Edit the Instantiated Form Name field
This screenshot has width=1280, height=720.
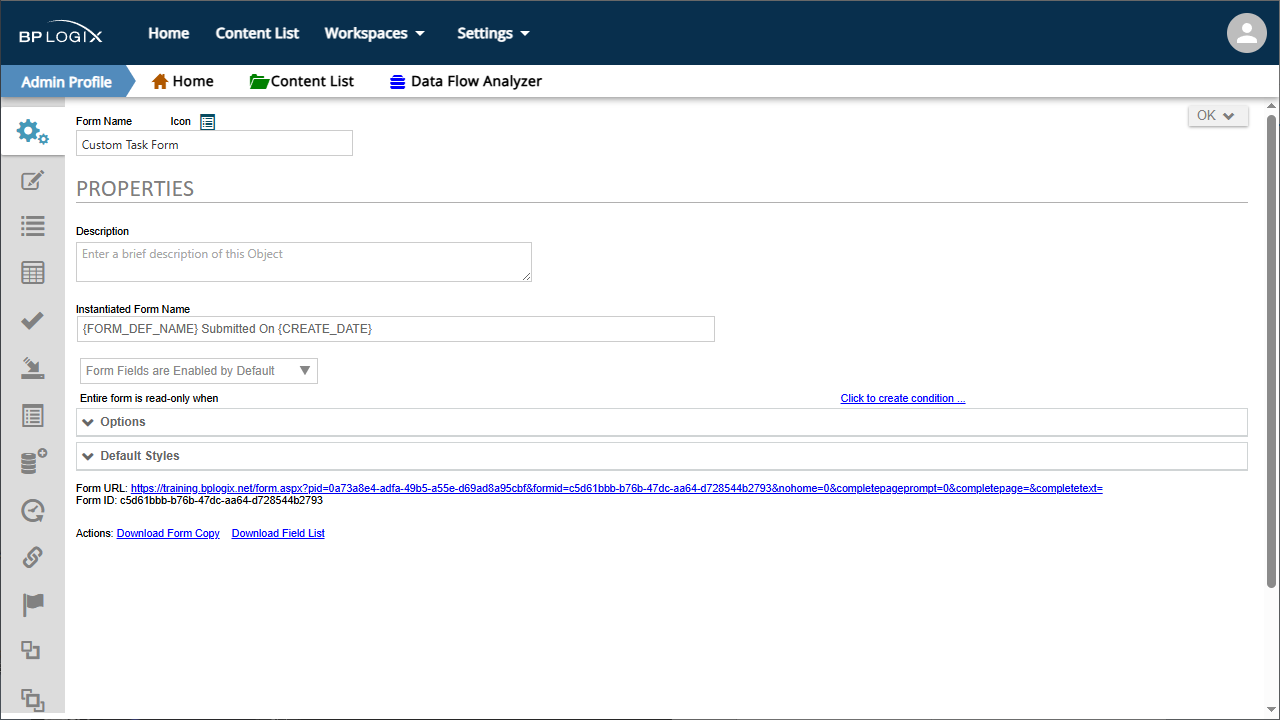click(395, 329)
